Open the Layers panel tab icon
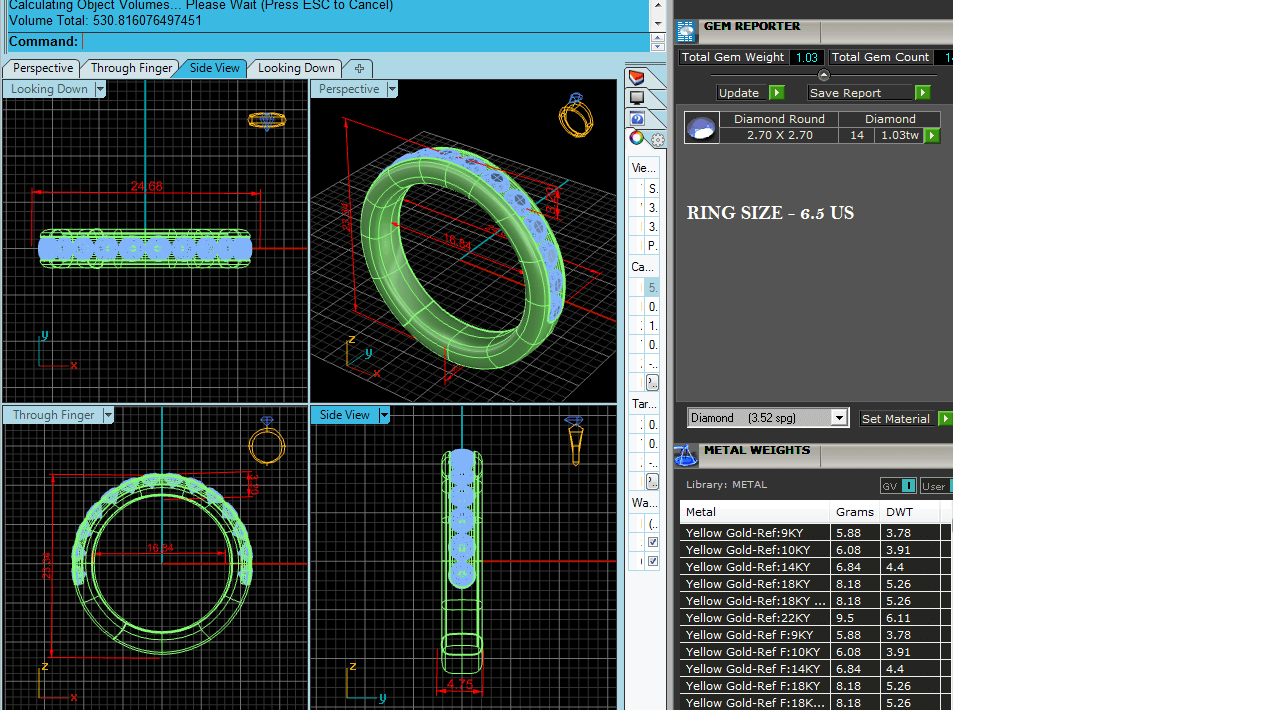The width and height of the screenshot is (1274, 712). [x=637, y=78]
